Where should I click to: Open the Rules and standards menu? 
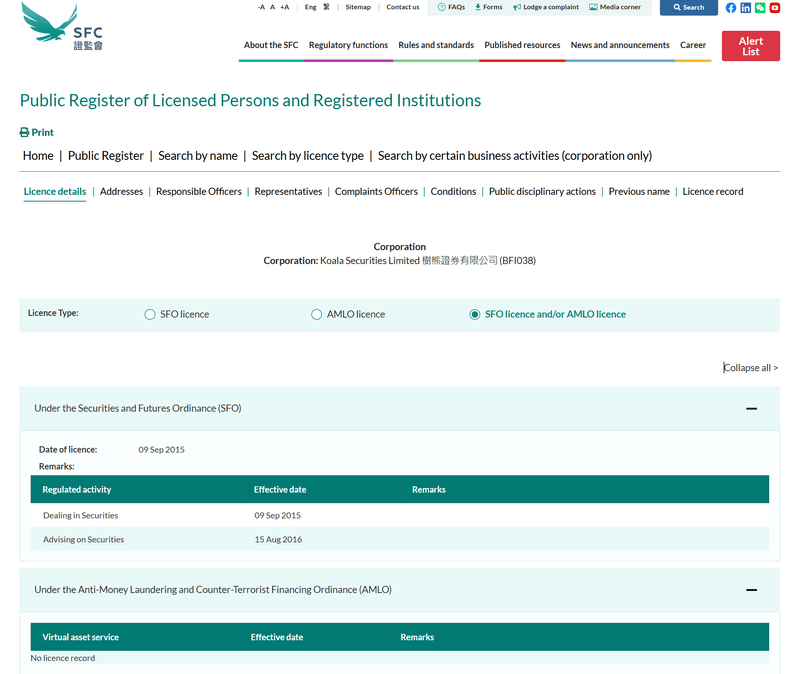pos(436,45)
